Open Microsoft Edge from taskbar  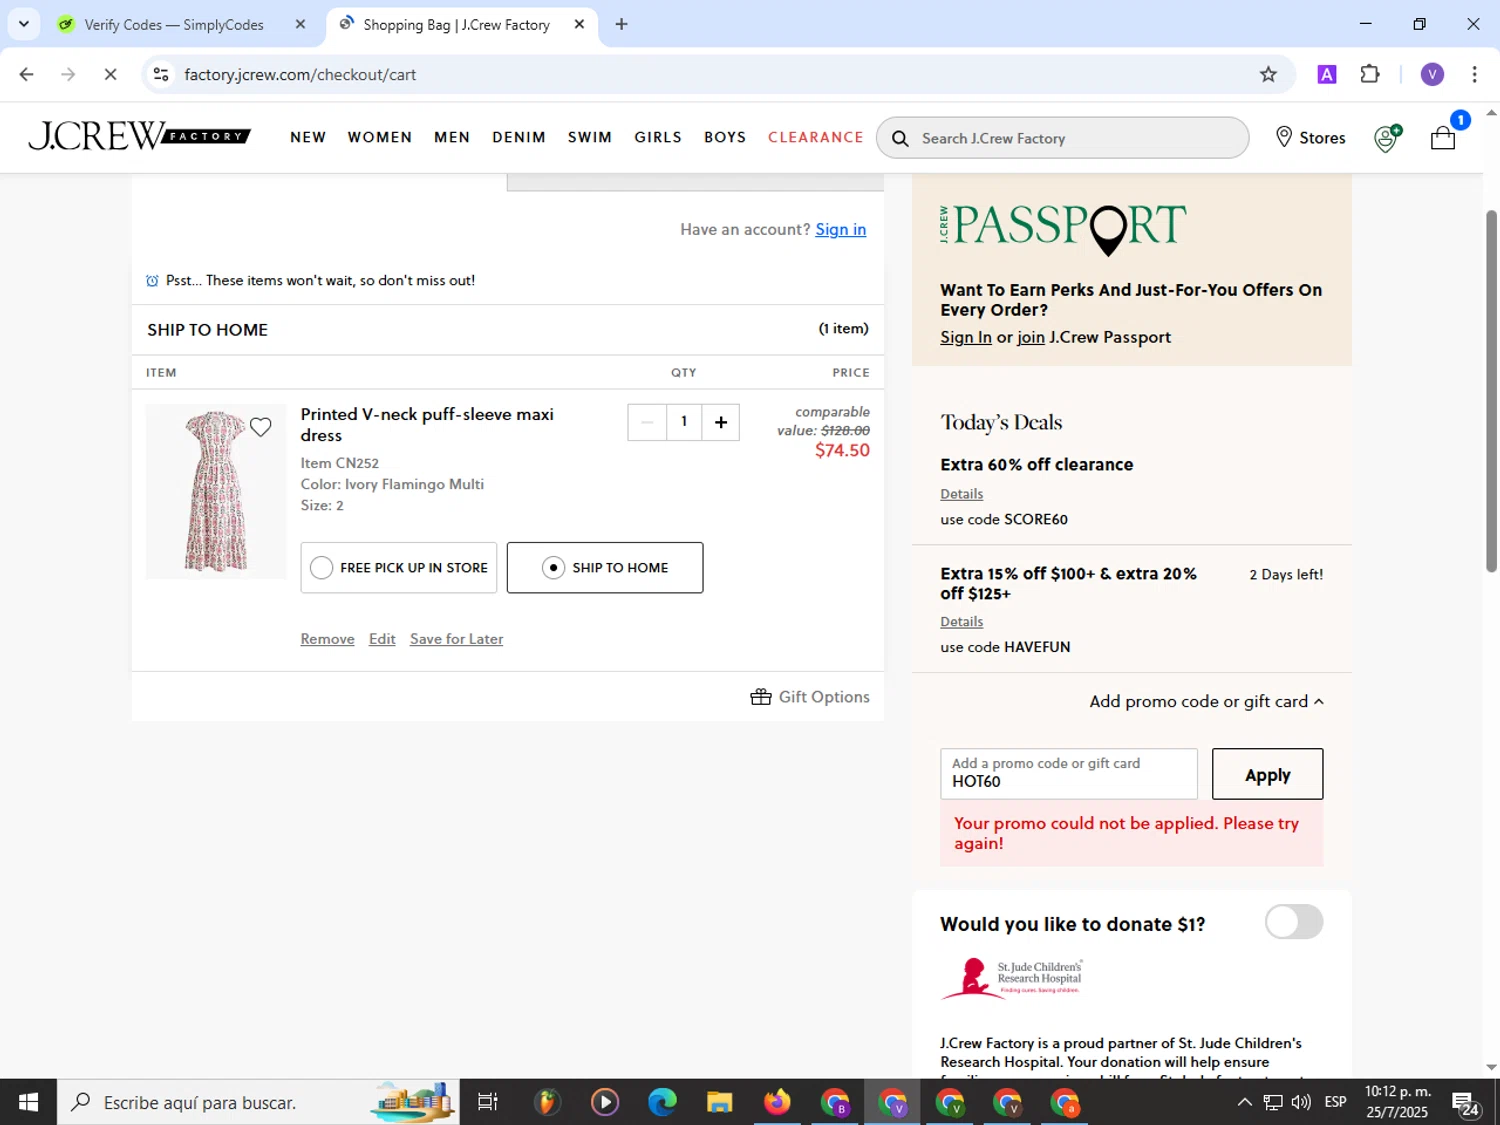pyautogui.click(x=662, y=1102)
